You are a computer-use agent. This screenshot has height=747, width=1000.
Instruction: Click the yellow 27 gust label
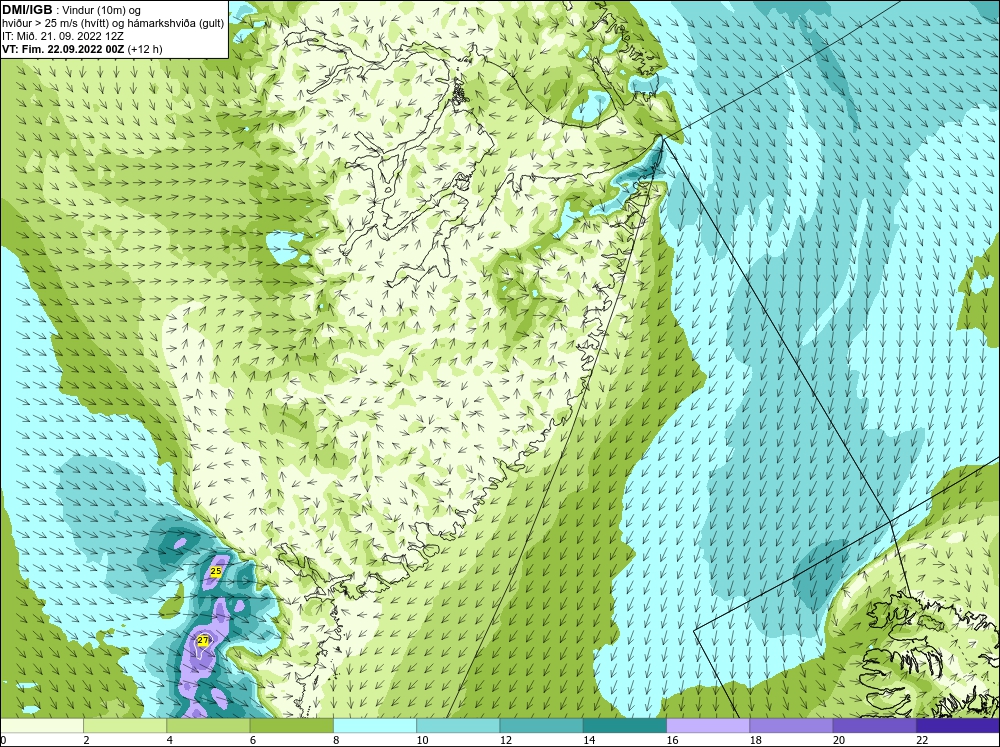(x=203, y=640)
